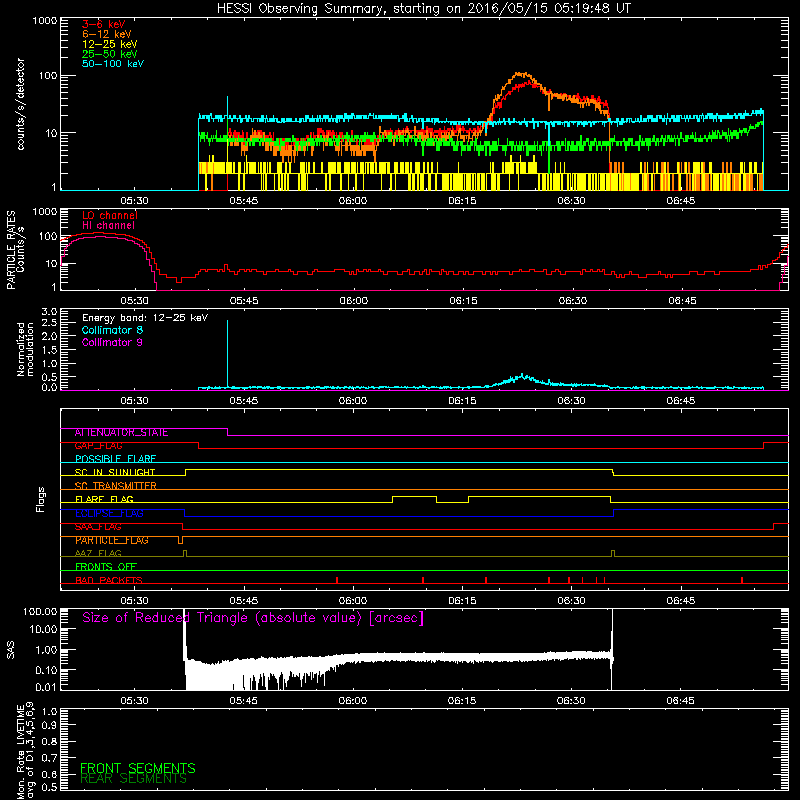The height and width of the screenshot is (800, 800).
Task: Select the '50-100 keV' legend entry
Action: [x=113, y=64]
